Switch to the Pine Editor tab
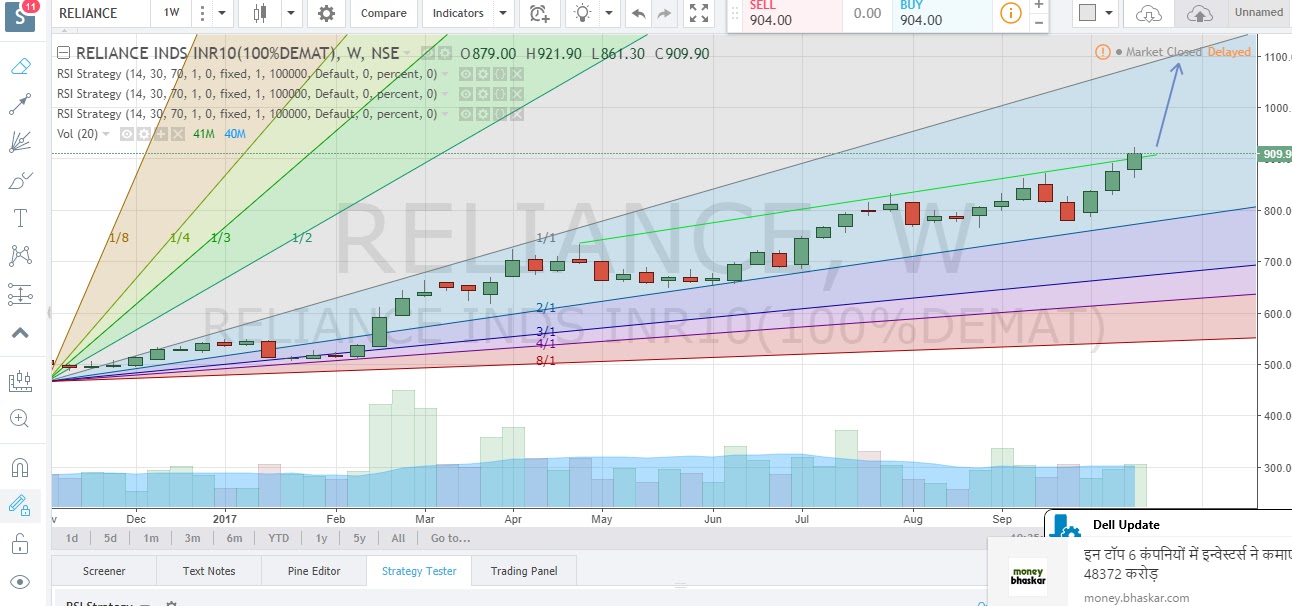Viewport: 1292px width, 606px height. (x=315, y=570)
